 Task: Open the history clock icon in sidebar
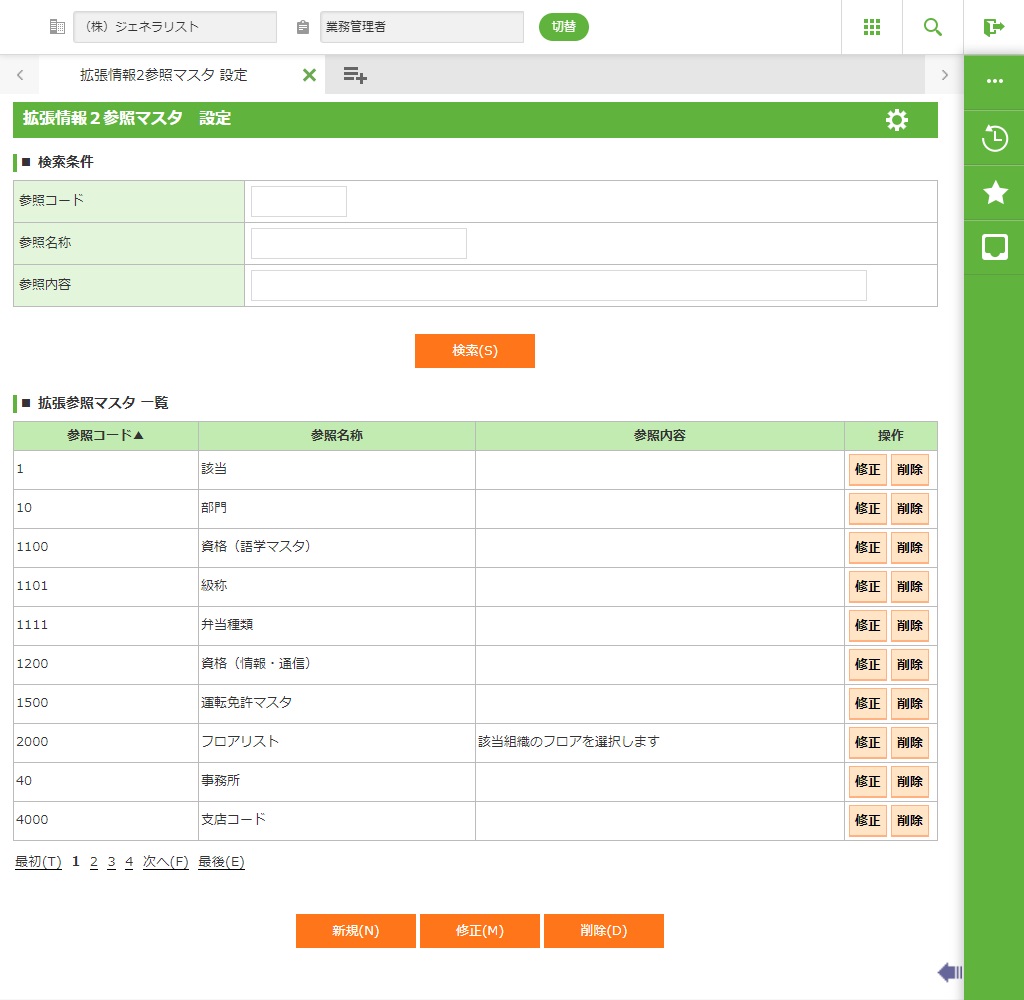tap(994, 138)
